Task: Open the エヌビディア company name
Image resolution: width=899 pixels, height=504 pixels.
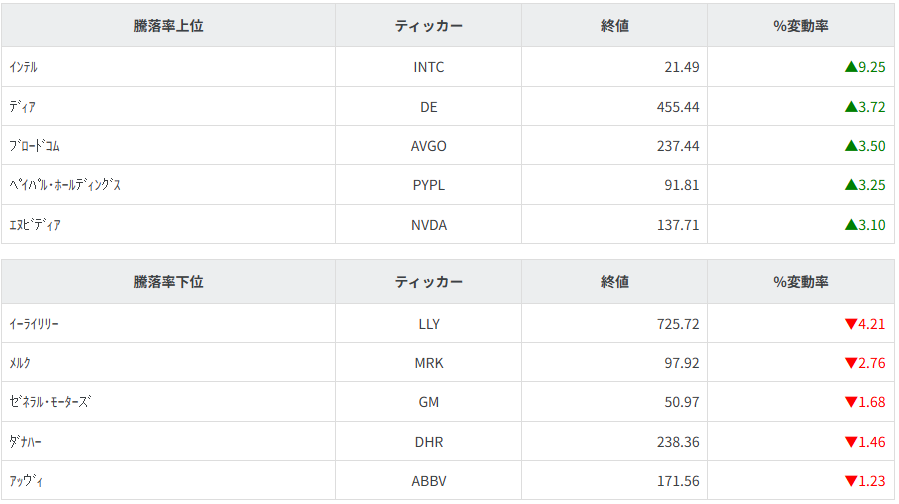Action: [x=35, y=225]
